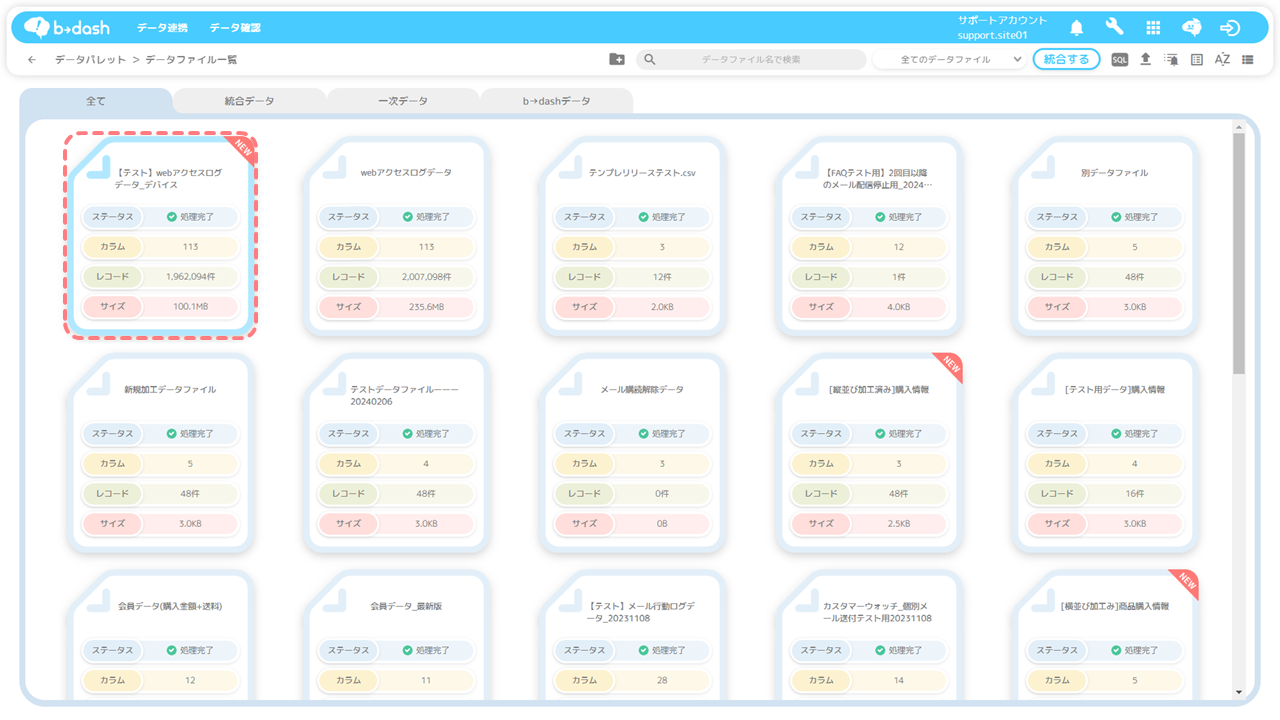Click the magnifier search icon
Image resolution: width=1280 pixels, height=720 pixels.
650,60
